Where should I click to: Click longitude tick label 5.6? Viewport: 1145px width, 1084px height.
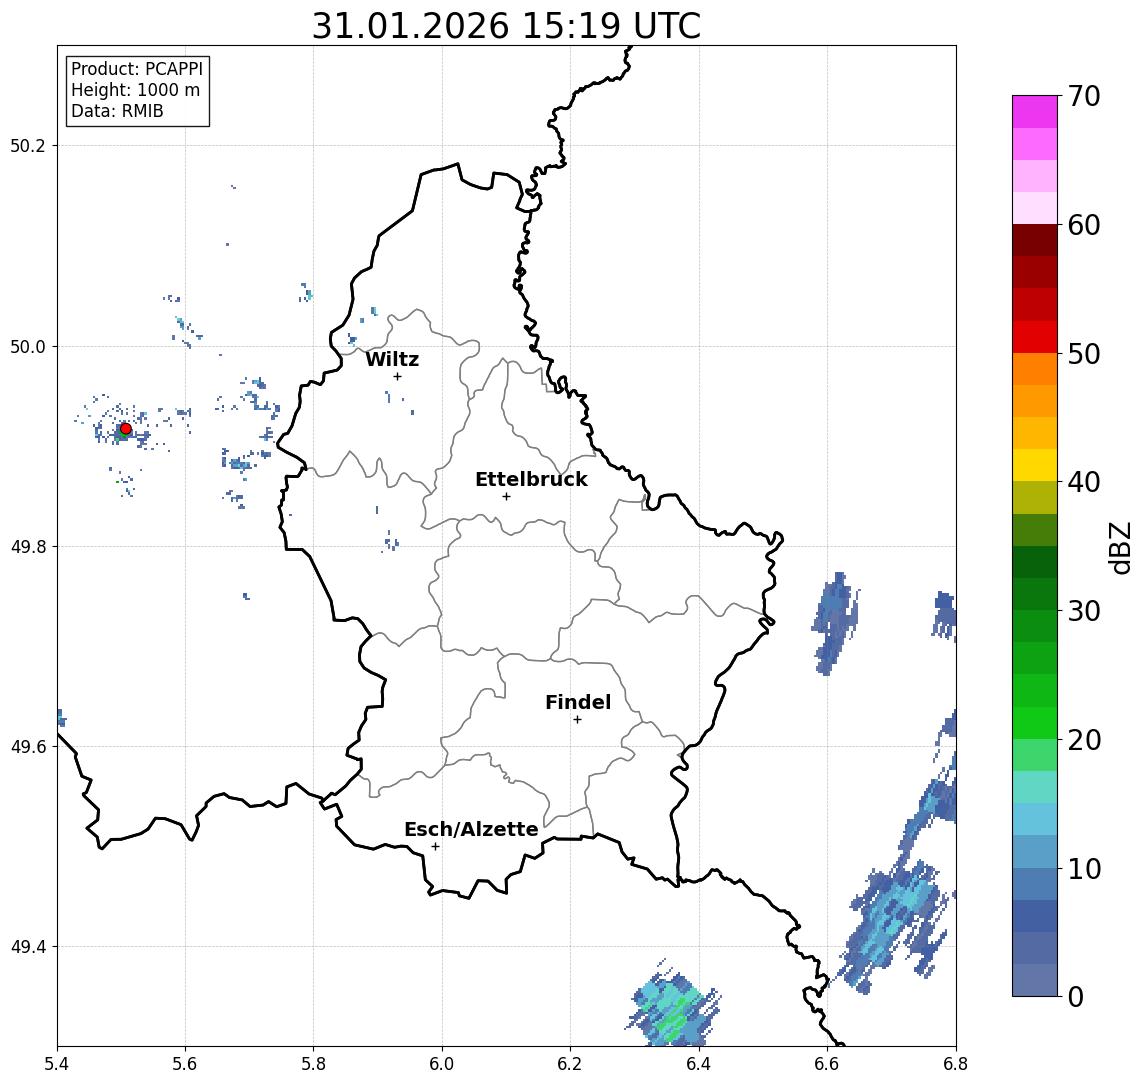click(x=185, y=1064)
